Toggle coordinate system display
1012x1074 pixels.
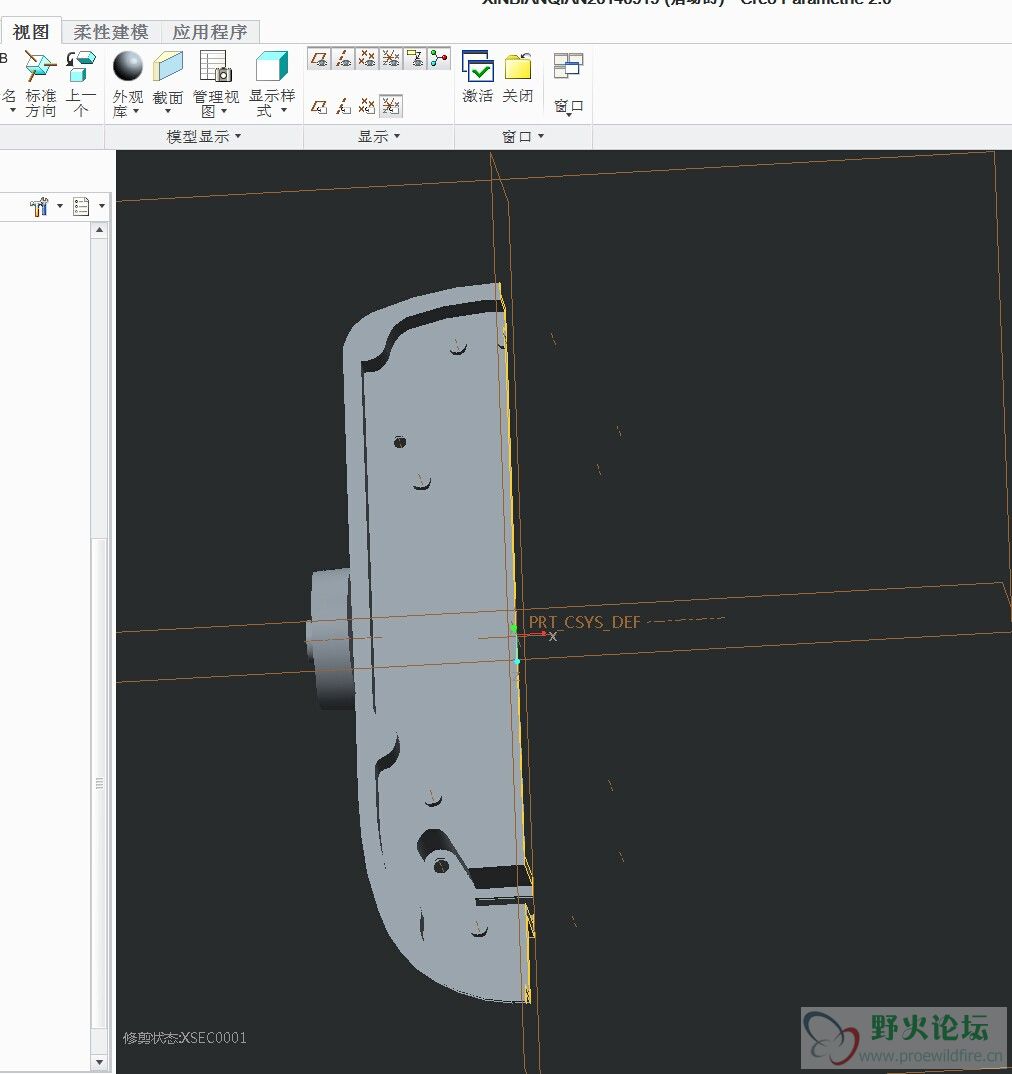(391, 59)
